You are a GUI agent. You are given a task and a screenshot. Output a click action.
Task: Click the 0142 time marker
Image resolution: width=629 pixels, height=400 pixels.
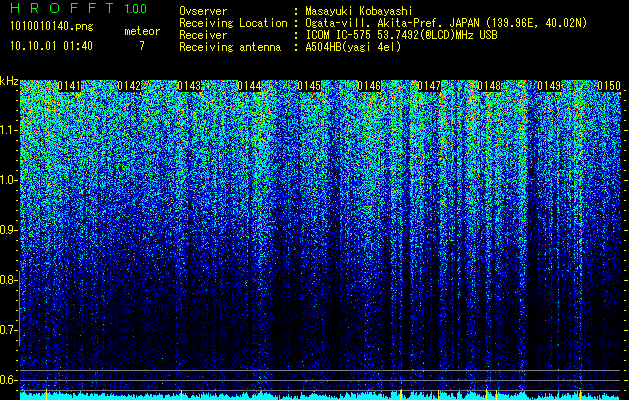tap(129, 86)
